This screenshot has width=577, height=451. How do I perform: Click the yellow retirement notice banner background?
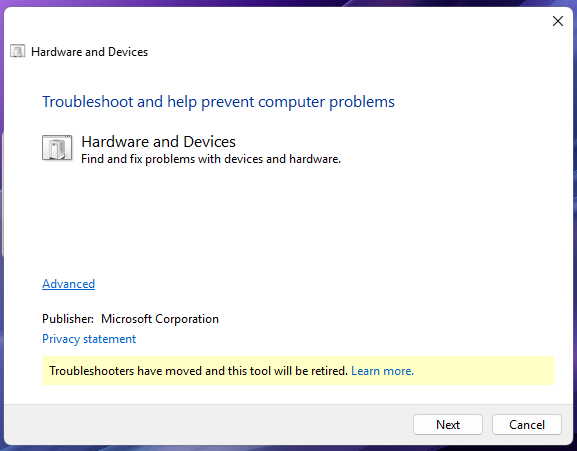tap(486, 371)
